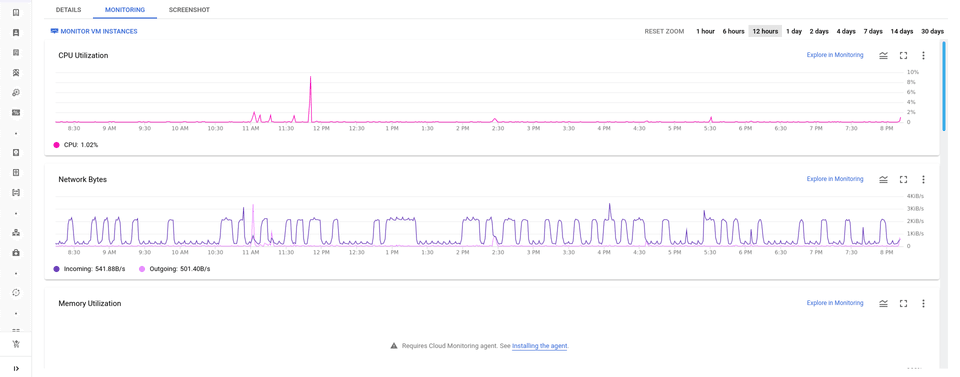View Network Bytes chart in fullscreen
This screenshot has height=377, width=960.
(x=903, y=179)
